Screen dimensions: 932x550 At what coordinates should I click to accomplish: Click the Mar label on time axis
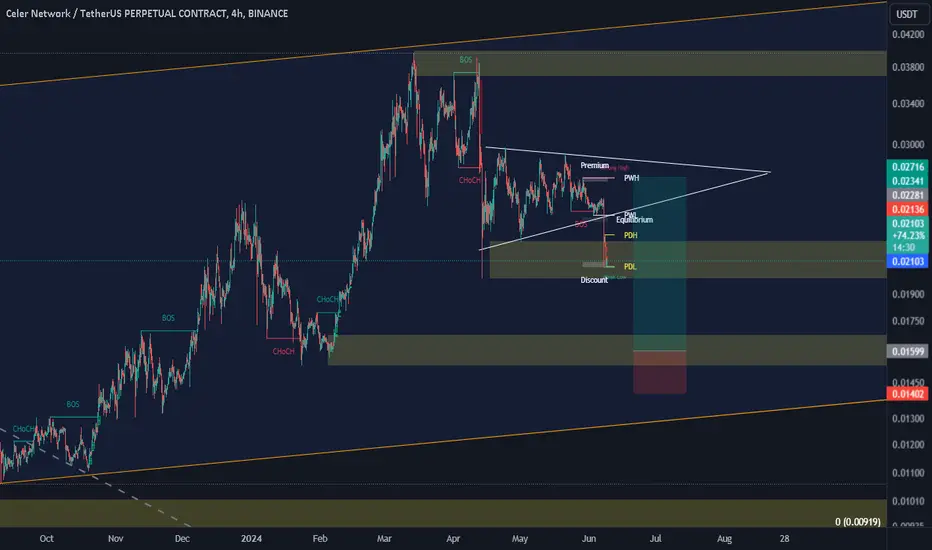(x=384, y=539)
